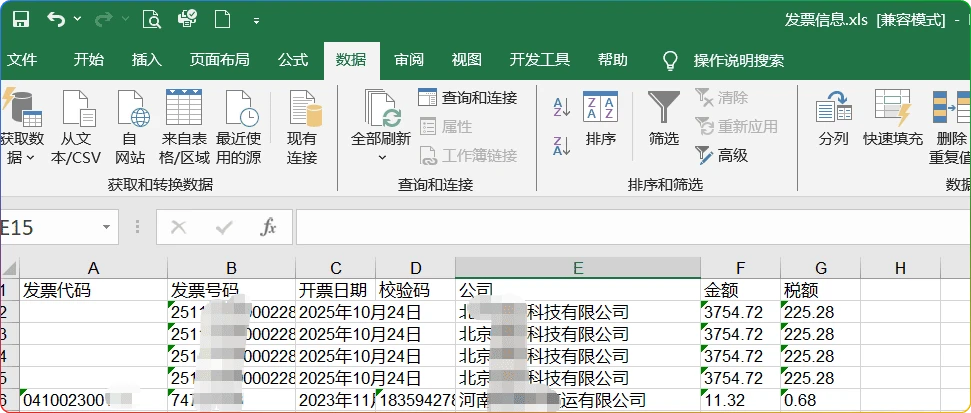The height and width of the screenshot is (413, 971).
Task: Click the Sort A to Z icon
Action: click(x=561, y=107)
